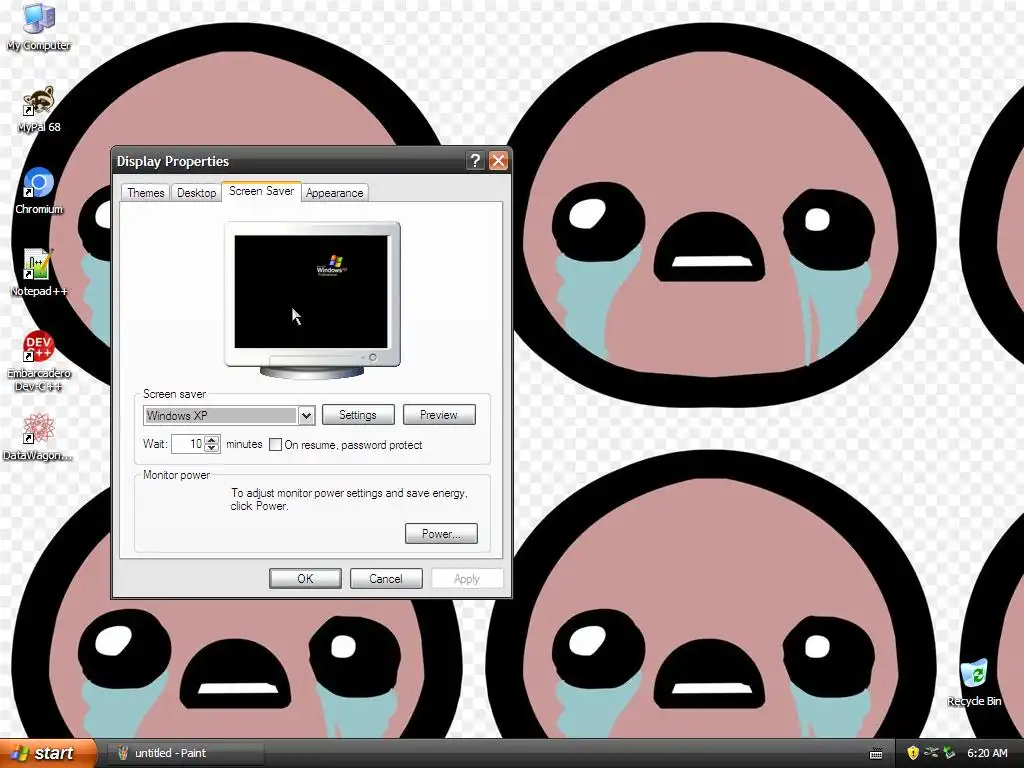This screenshot has width=1024, height=768.
Task: Select the DataWagon desktop shortcut
Action: [38, 437]
